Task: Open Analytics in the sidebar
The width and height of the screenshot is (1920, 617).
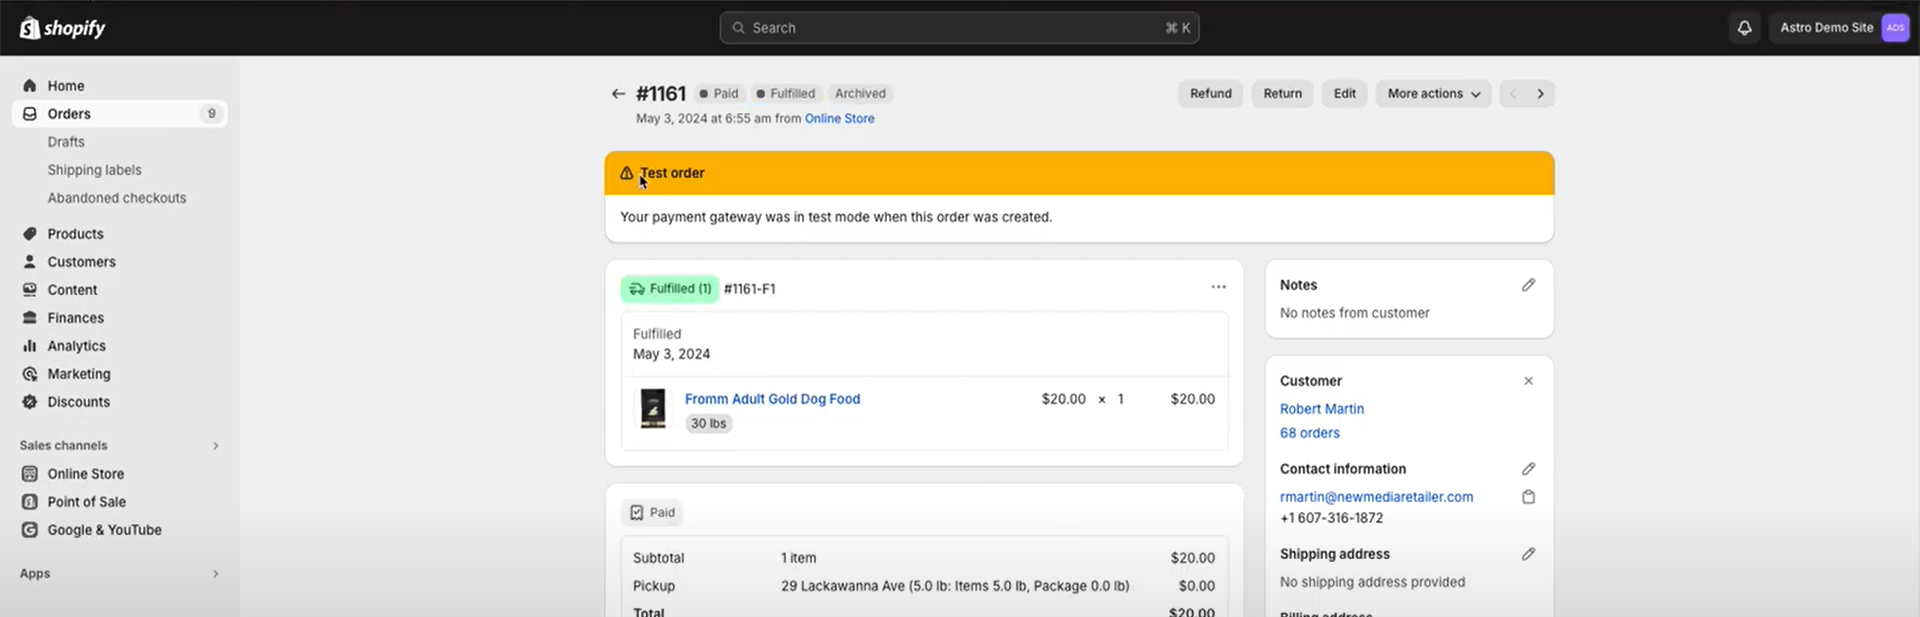Action: [76, 346]
